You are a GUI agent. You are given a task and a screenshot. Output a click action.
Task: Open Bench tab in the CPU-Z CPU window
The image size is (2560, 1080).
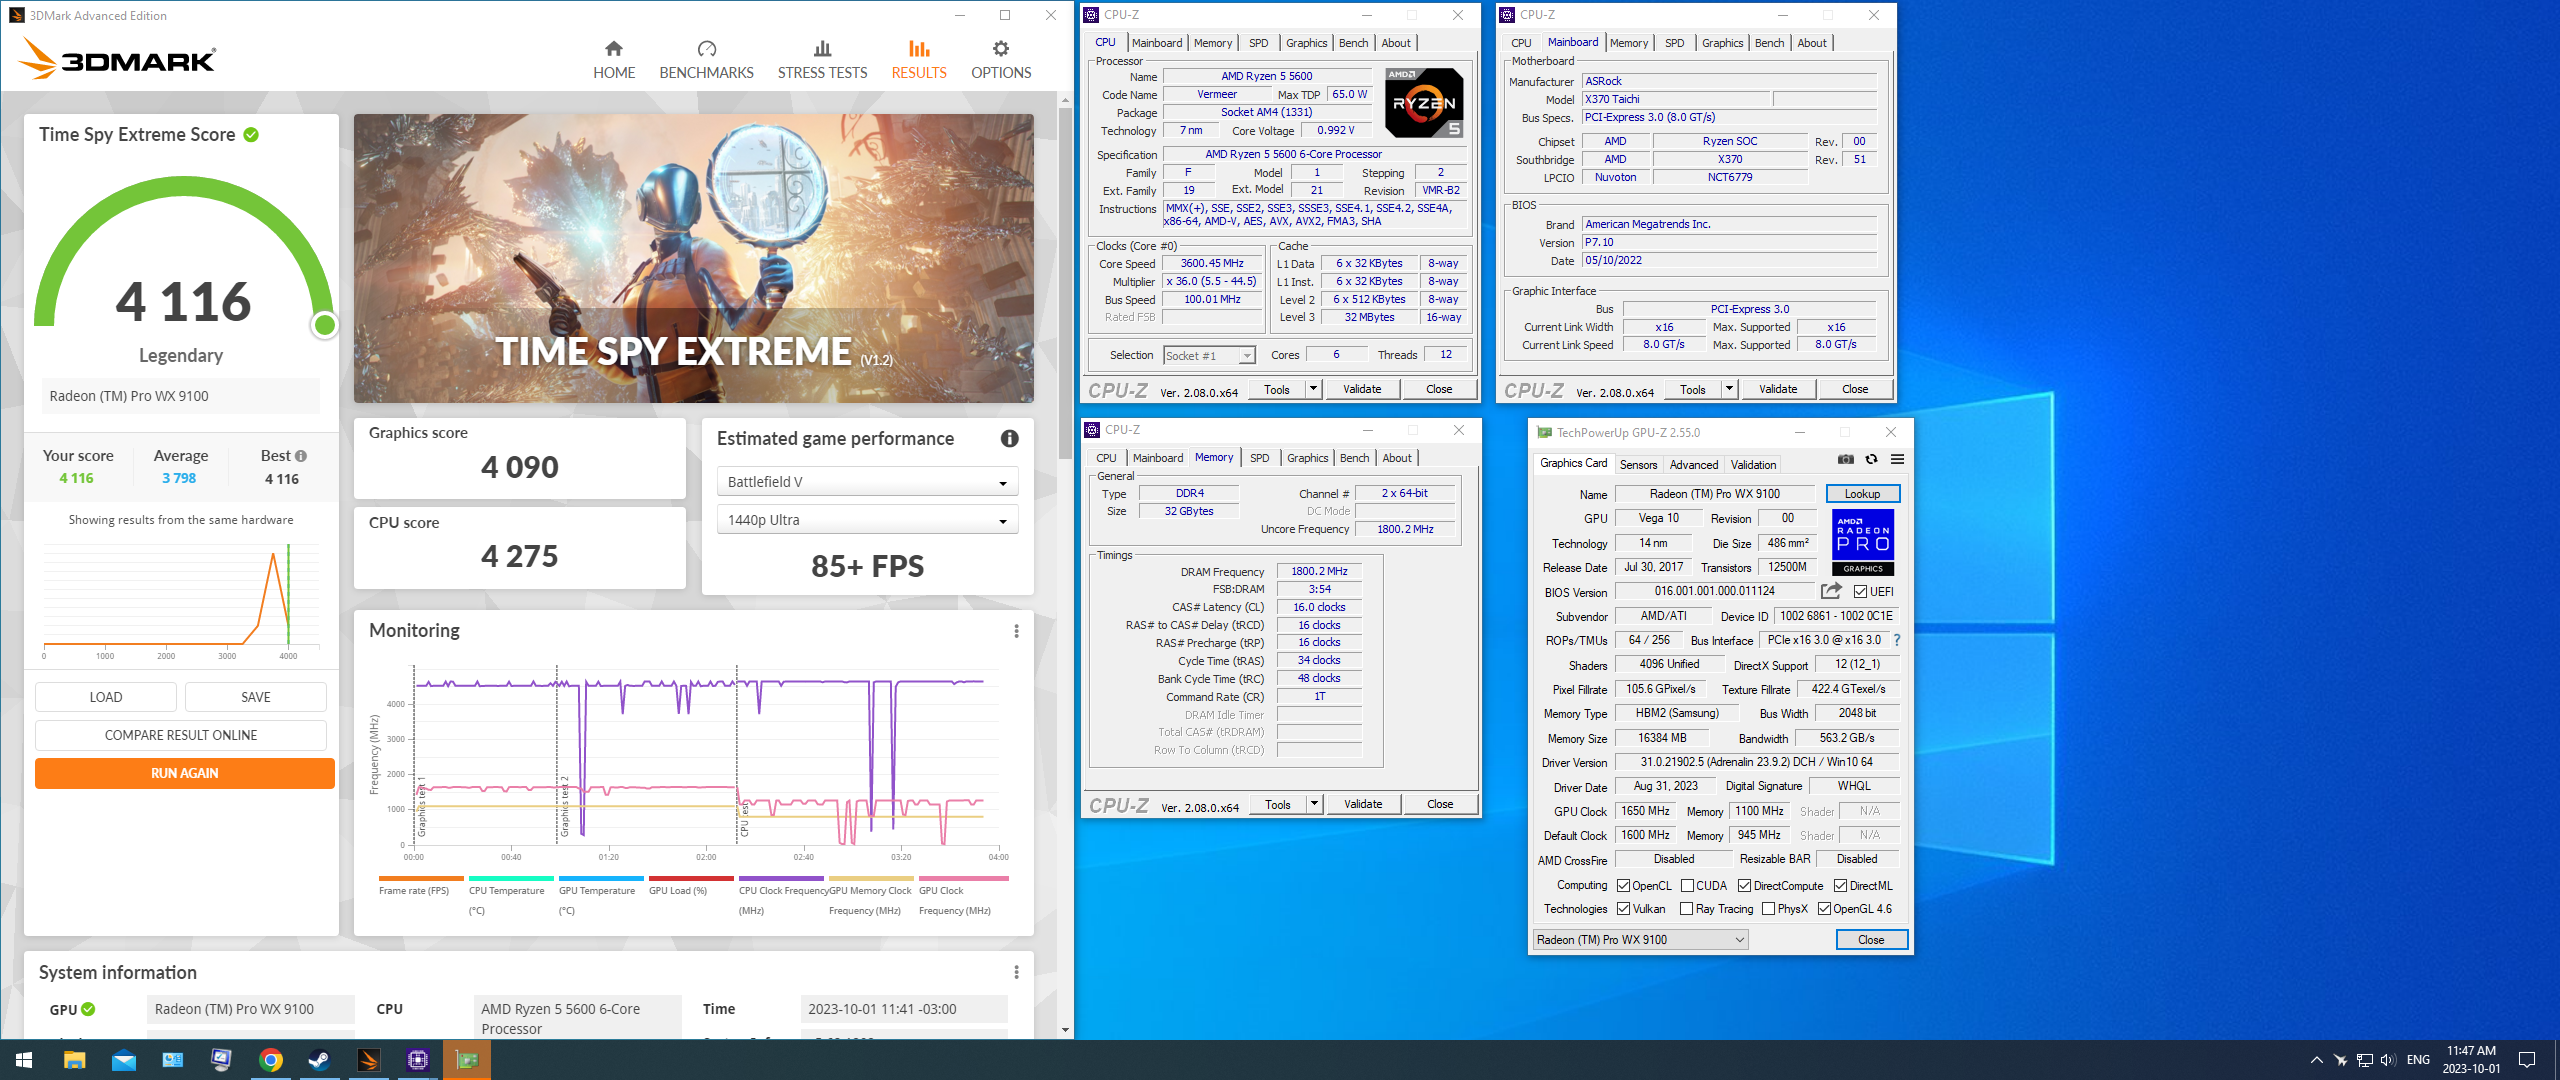1353,43
